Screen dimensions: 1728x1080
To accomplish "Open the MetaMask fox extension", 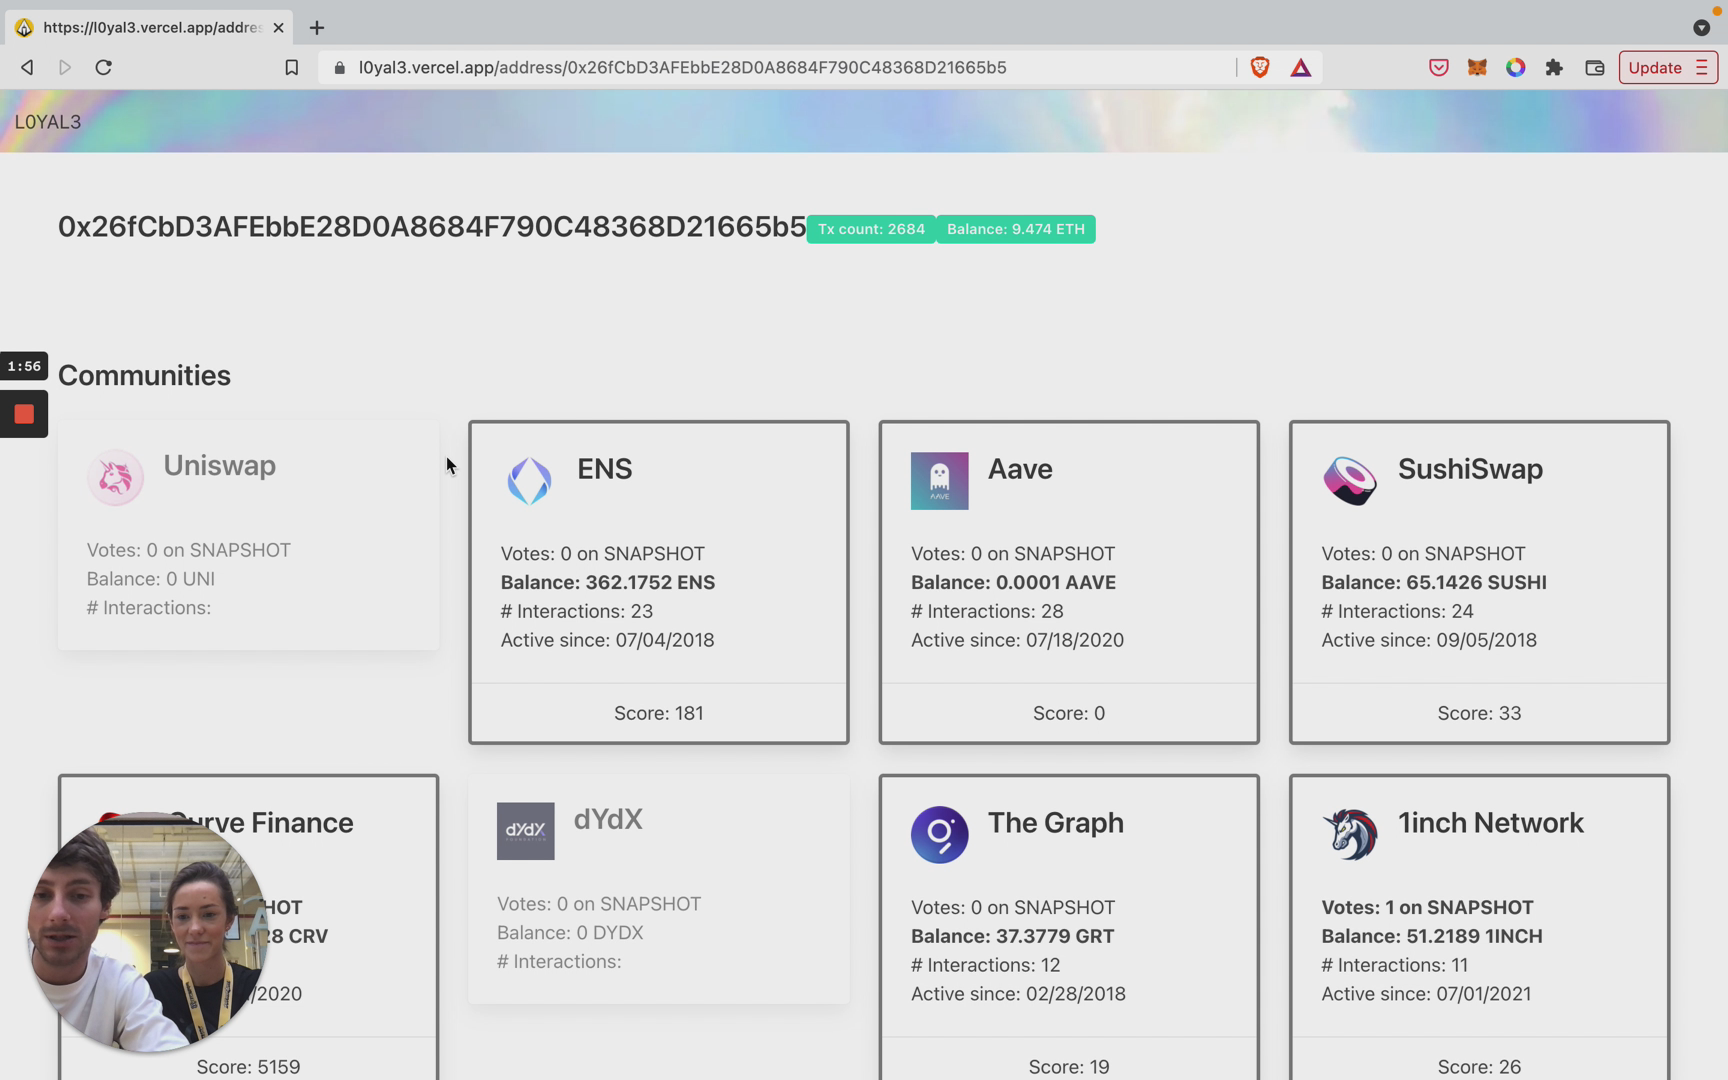I will 1477,67.
